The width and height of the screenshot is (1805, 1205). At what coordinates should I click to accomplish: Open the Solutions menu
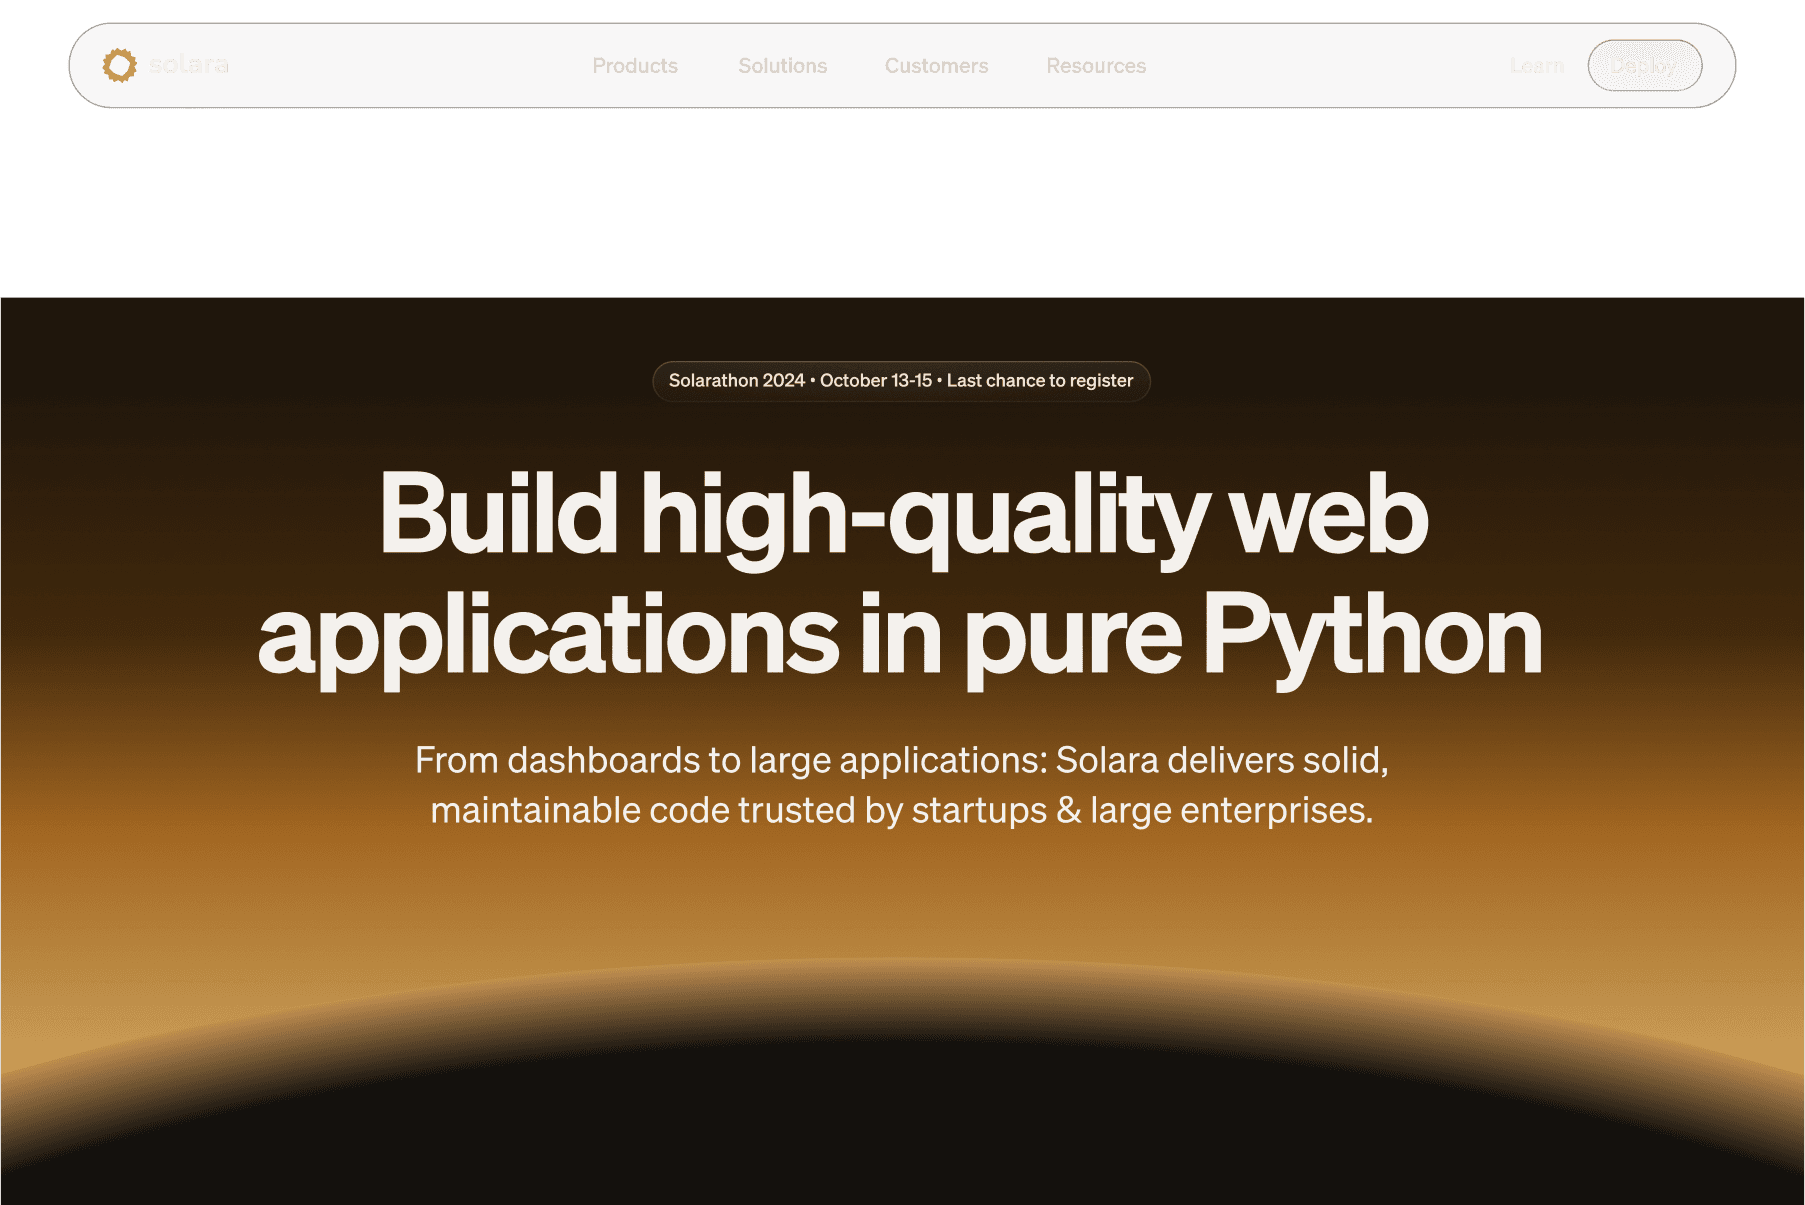coord(783,66)
